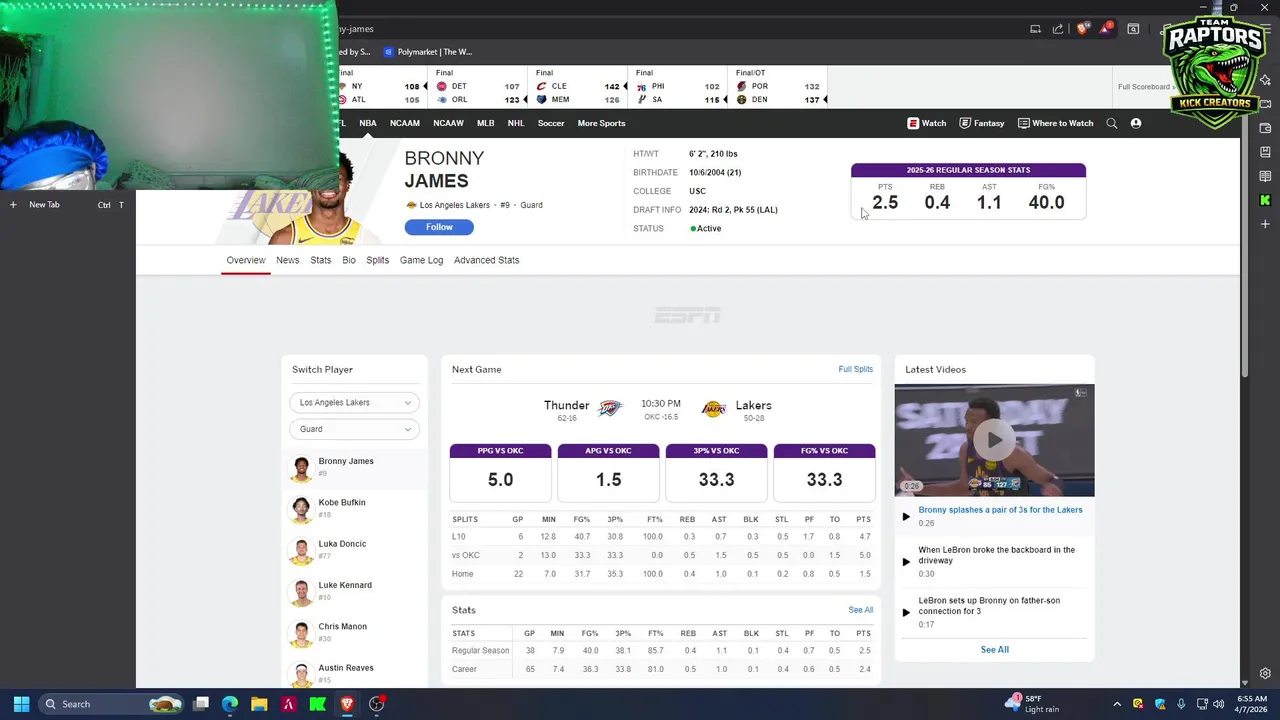Switch to the News tab
This screenshot has width=1280, height=720.
287,260
